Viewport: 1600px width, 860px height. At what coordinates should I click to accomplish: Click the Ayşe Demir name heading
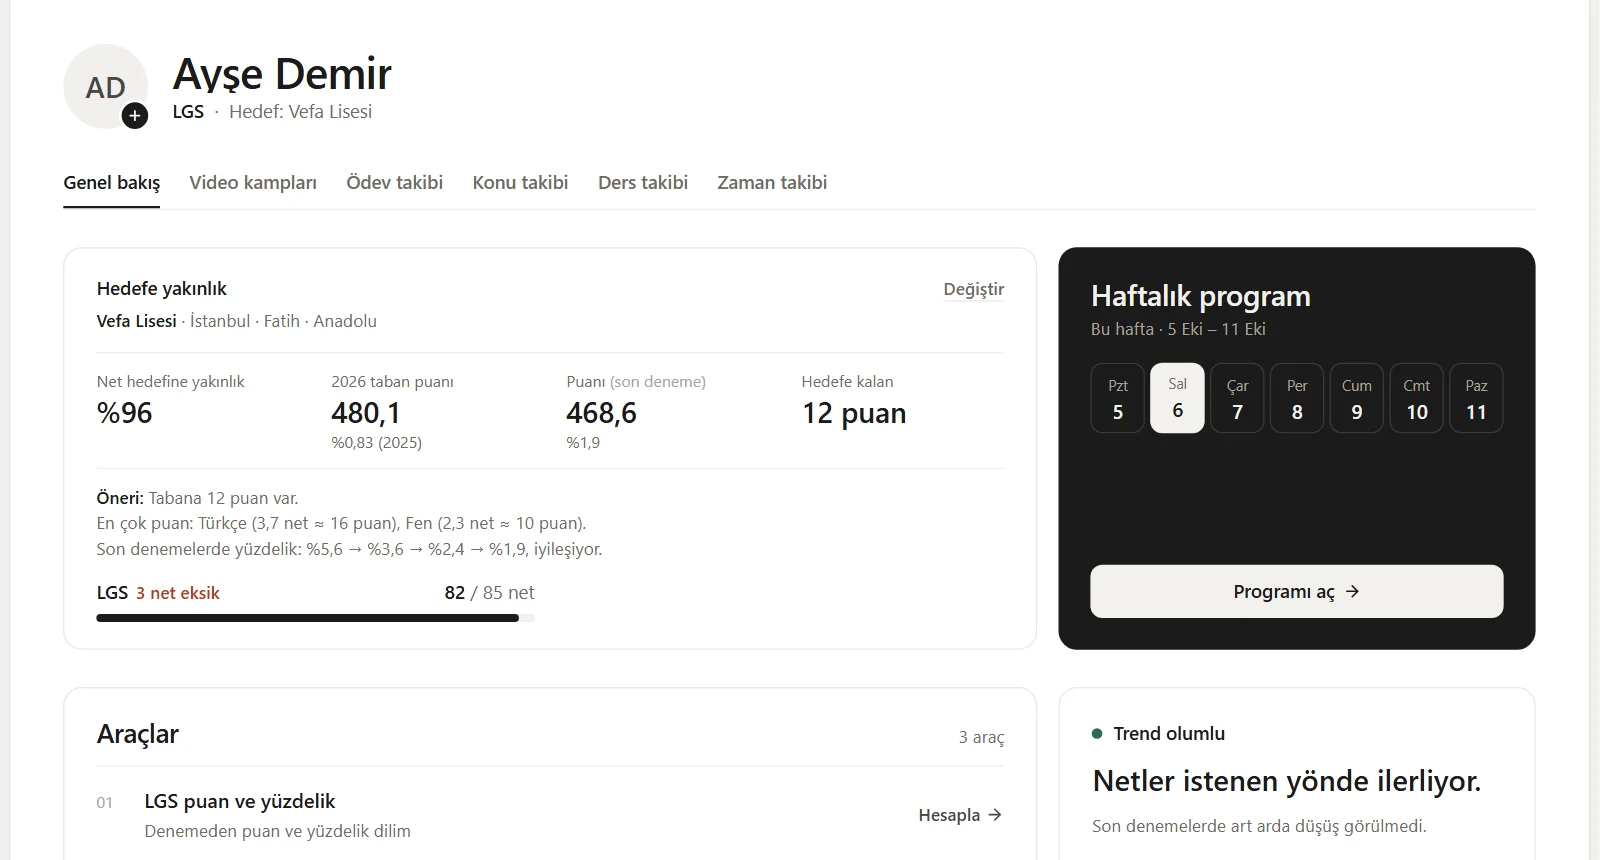coord(282,74)
